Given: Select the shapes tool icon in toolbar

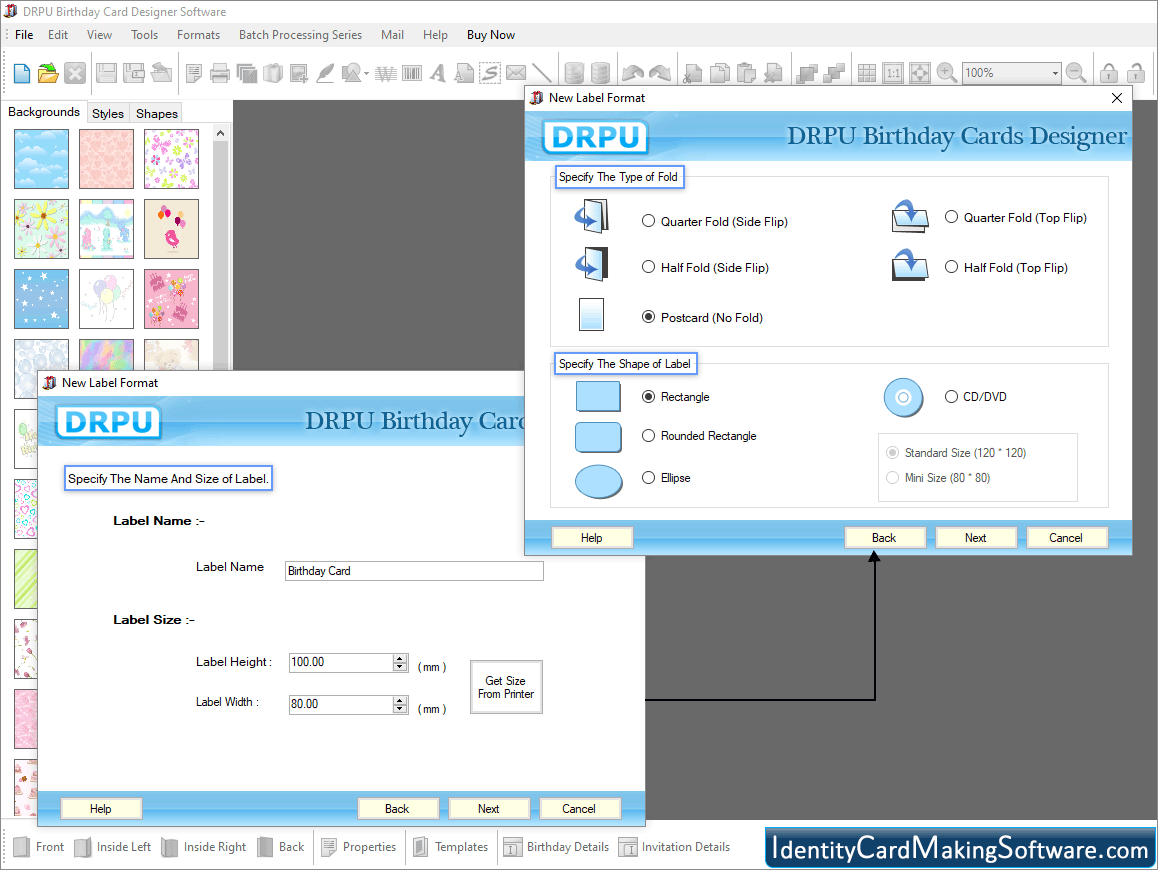Looking at the screenshot, I should [x=352, y=73].
